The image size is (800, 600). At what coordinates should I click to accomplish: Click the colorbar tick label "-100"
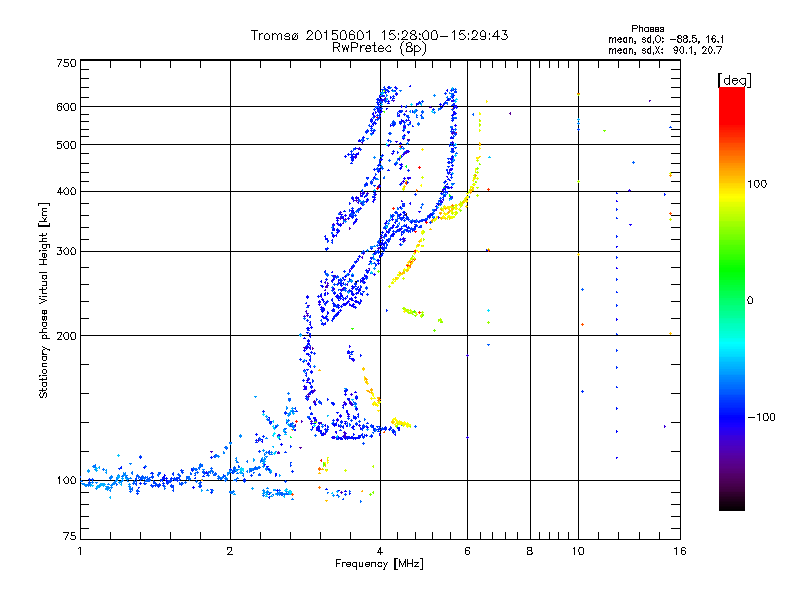click(x=761, y=417)
